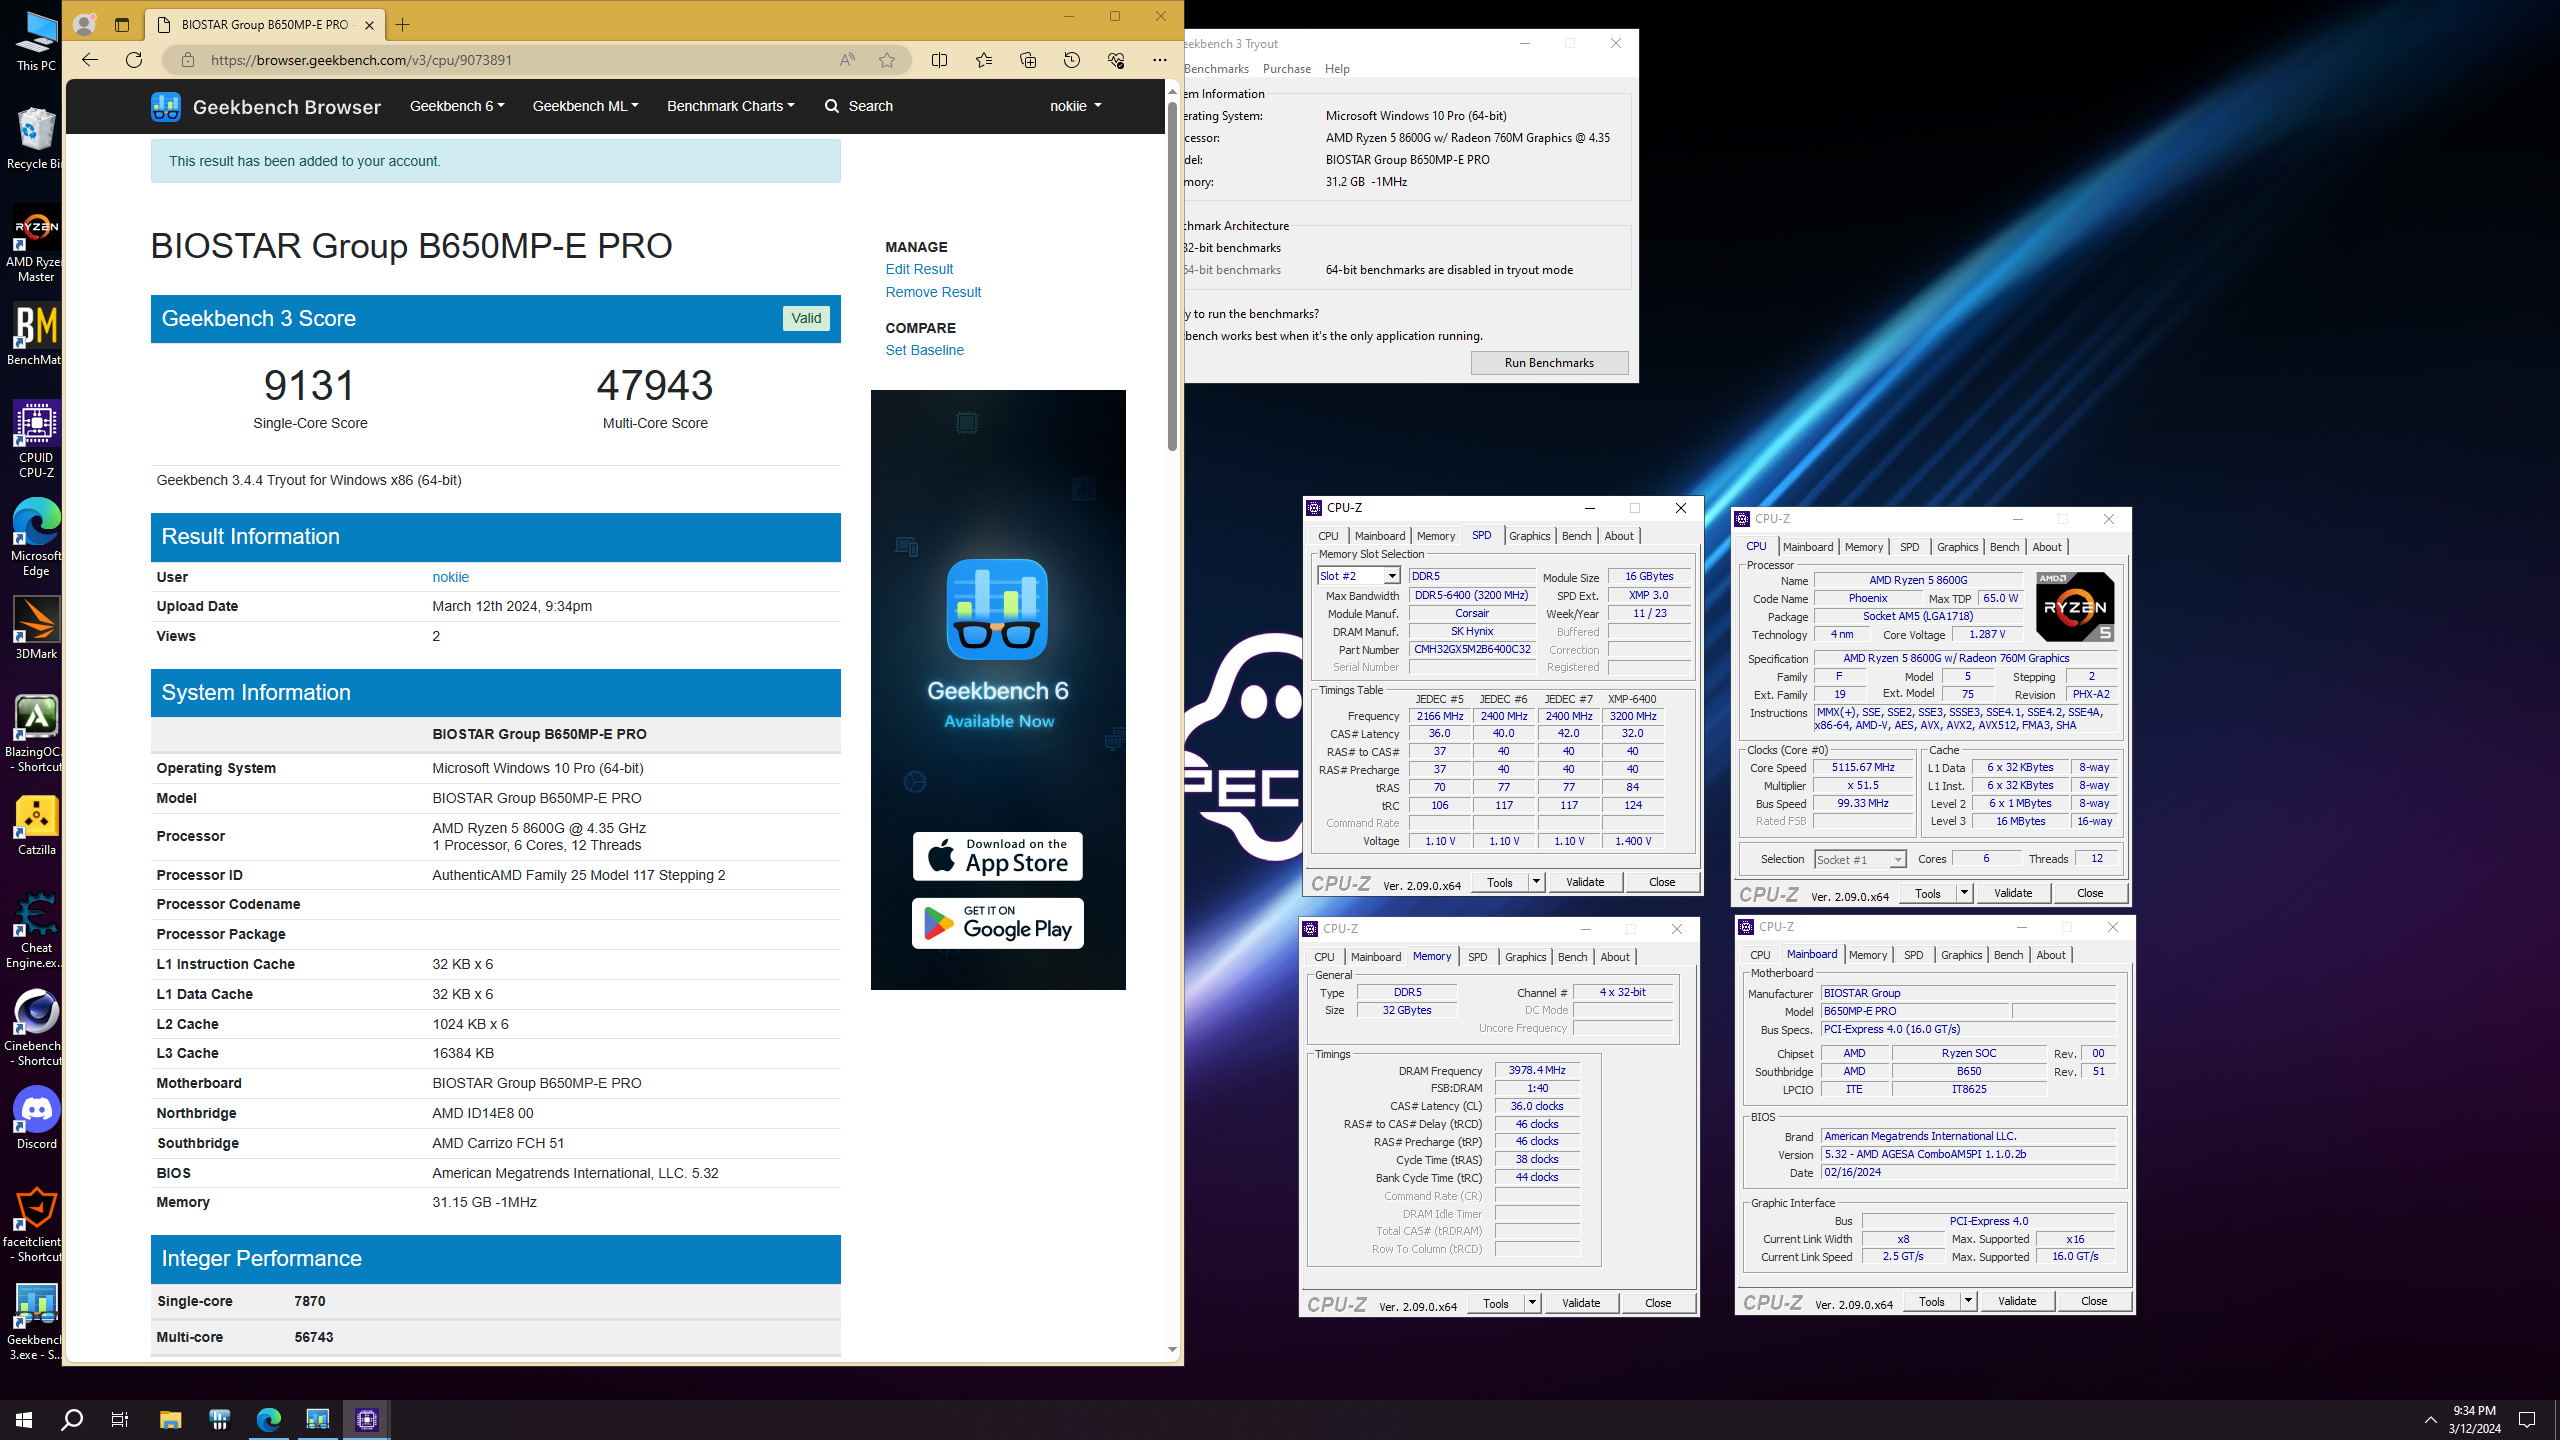The width and height of the screenshot is (2560, 1440).
Task: Click the Edit Result link
Action: coord(919,269)
